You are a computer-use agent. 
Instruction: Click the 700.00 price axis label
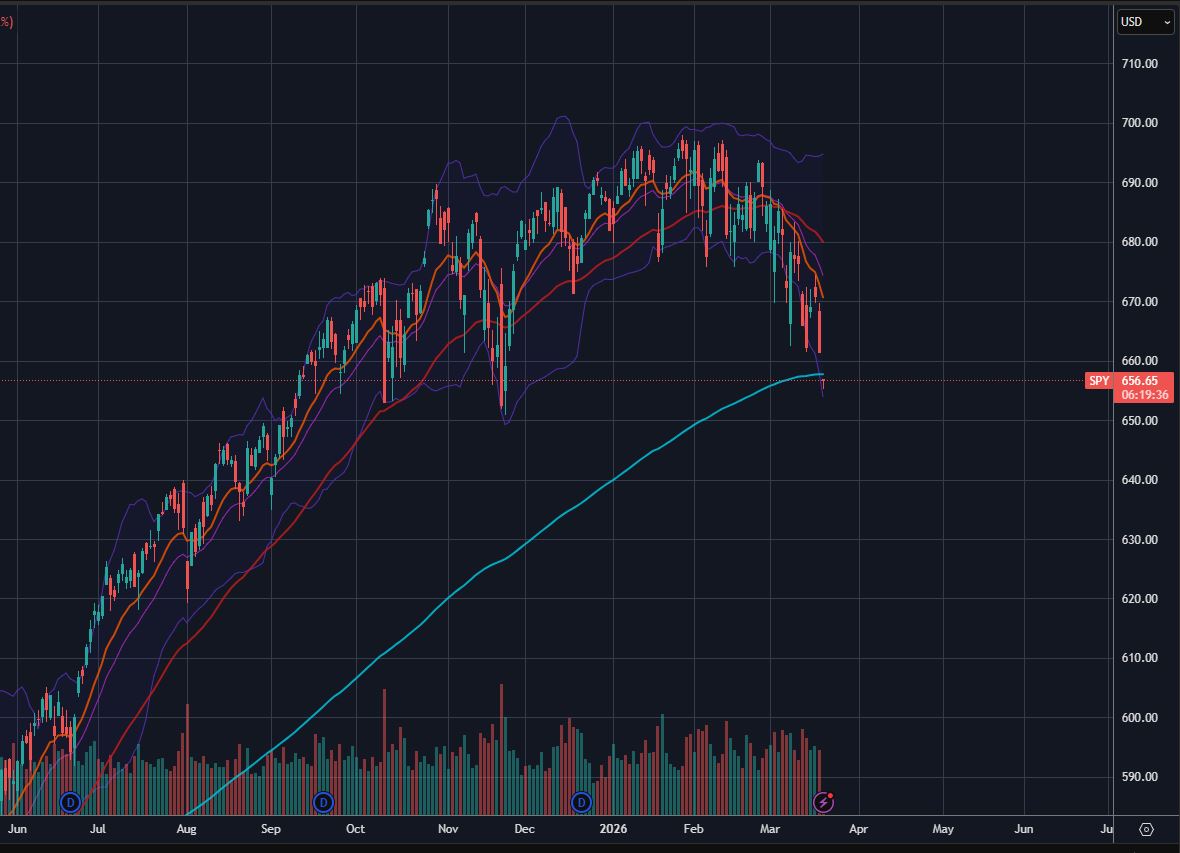coord(1139,123)
